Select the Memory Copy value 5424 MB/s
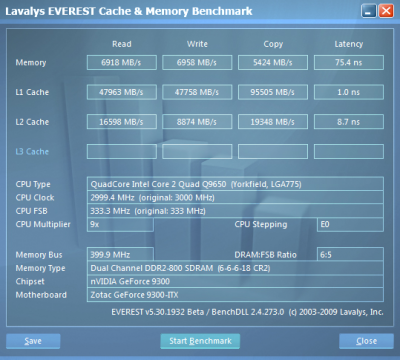This screenshot has height=360, width=400. [273, 62]
